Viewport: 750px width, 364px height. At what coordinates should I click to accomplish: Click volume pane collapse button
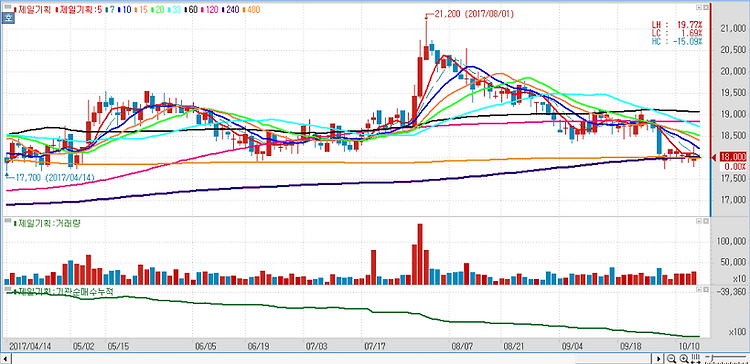(x=699, y=221)
